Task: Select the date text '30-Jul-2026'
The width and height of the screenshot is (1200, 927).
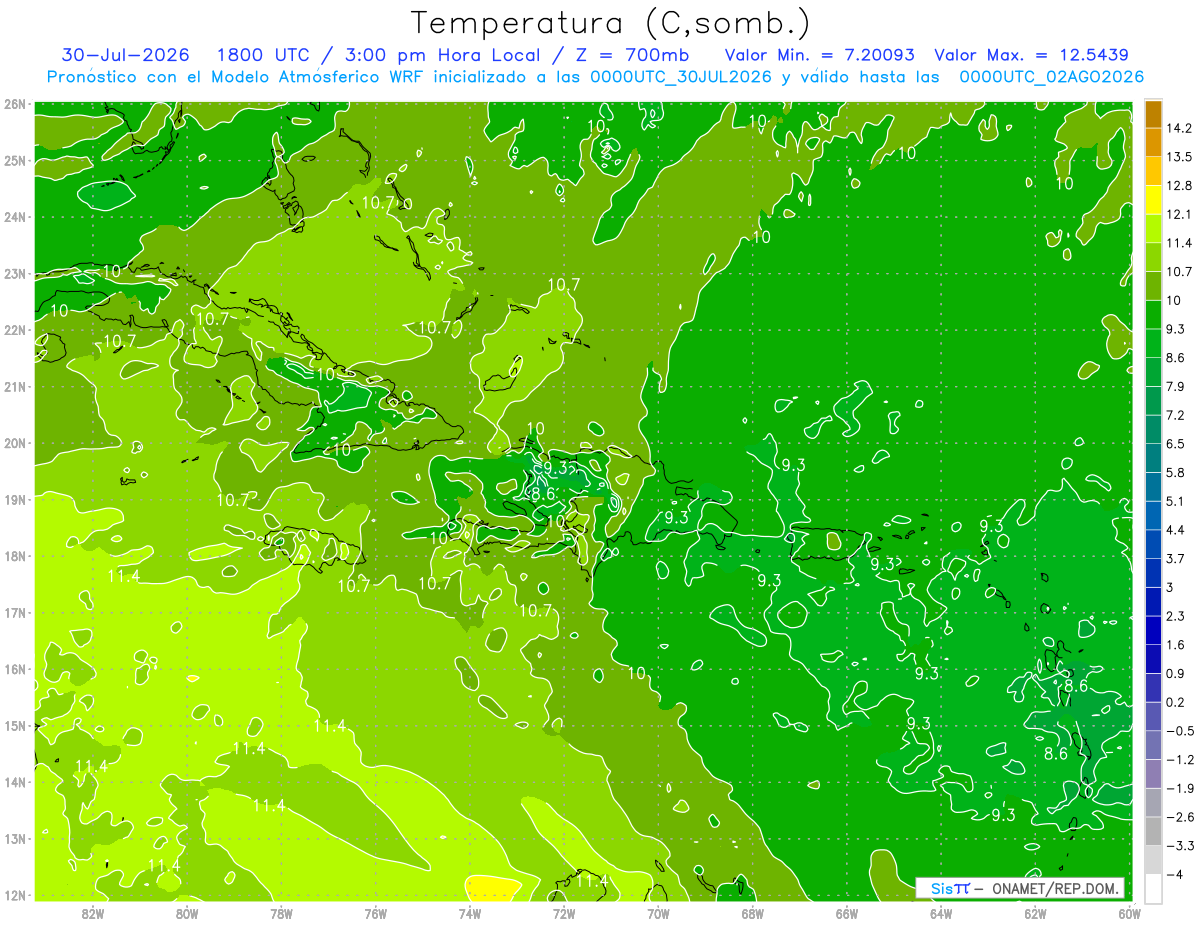Action: [x=126, y=55]
